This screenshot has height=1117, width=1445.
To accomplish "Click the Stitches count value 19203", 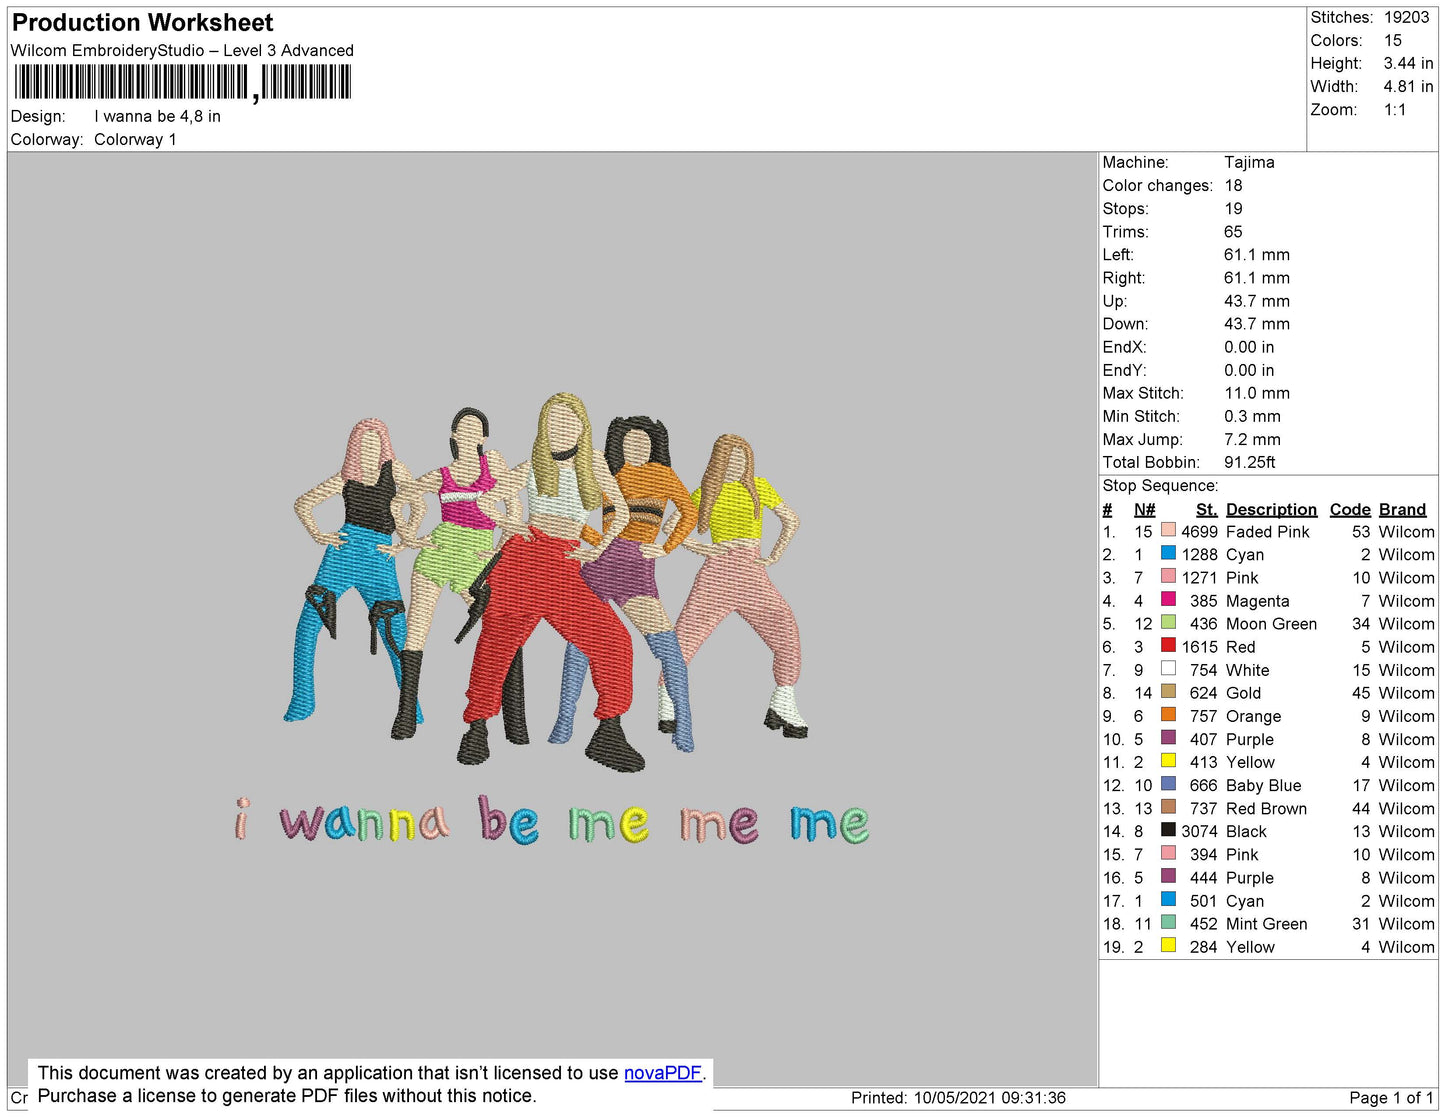I will click(x=1406, y=17).
